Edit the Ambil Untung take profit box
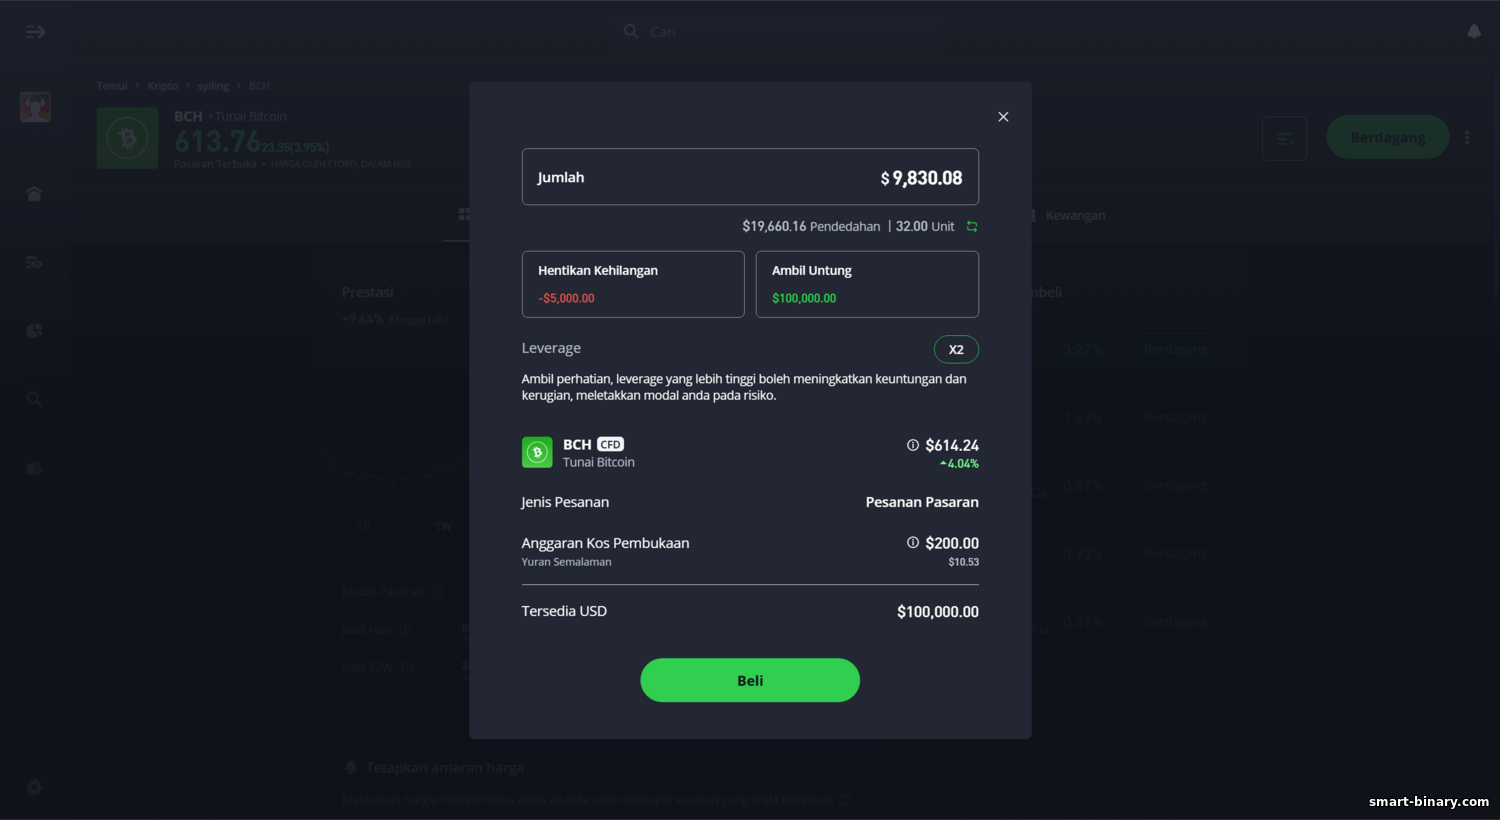 click(x=867, y=284)
